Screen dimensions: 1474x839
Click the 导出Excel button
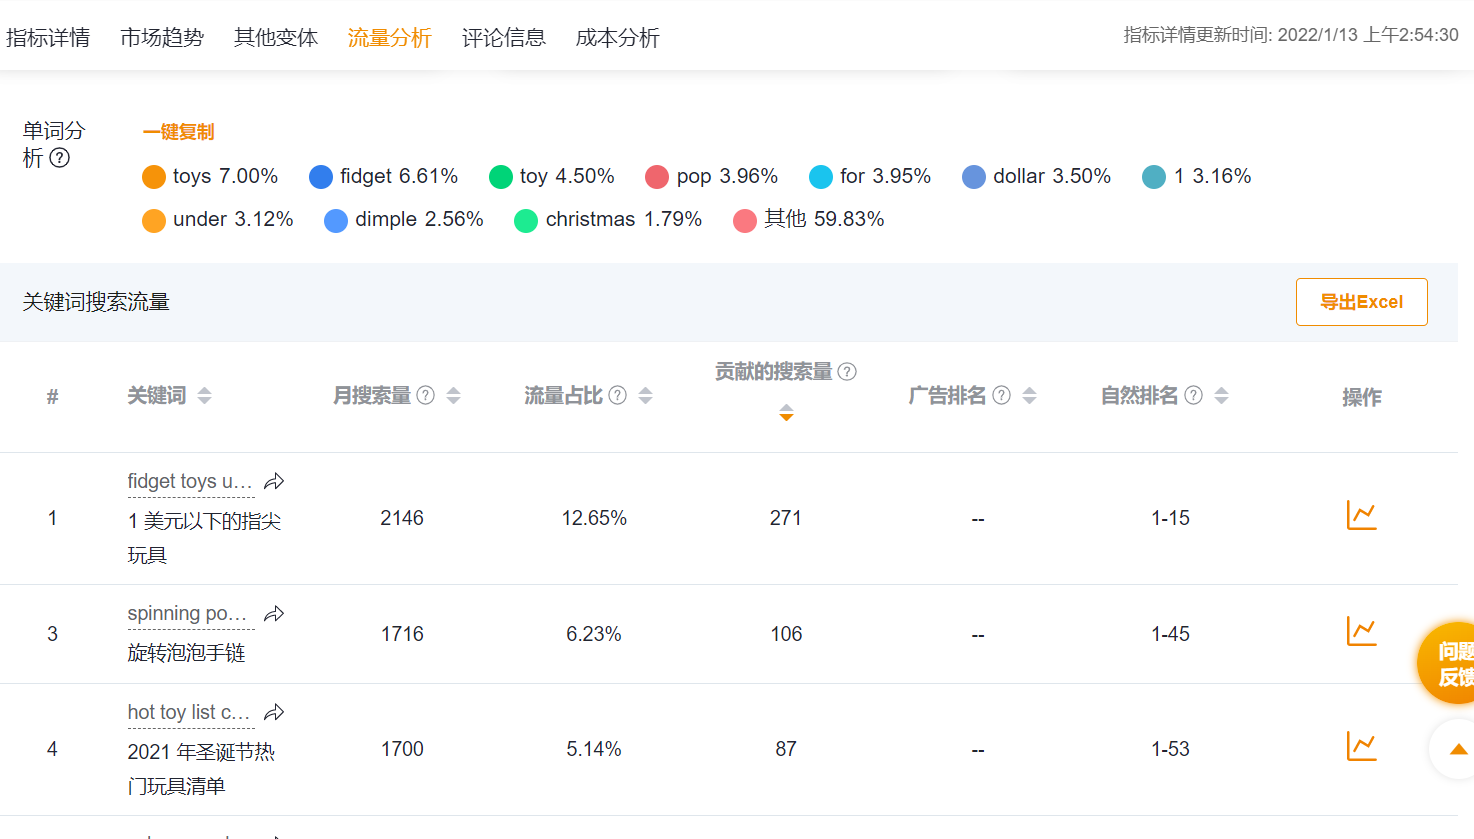point(1361,302)
